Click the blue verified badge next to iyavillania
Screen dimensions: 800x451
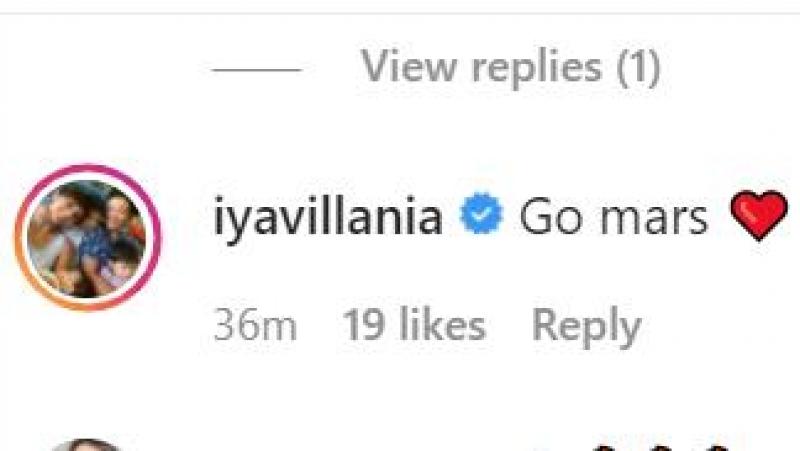pyautogui.click(x=481, y=213)
